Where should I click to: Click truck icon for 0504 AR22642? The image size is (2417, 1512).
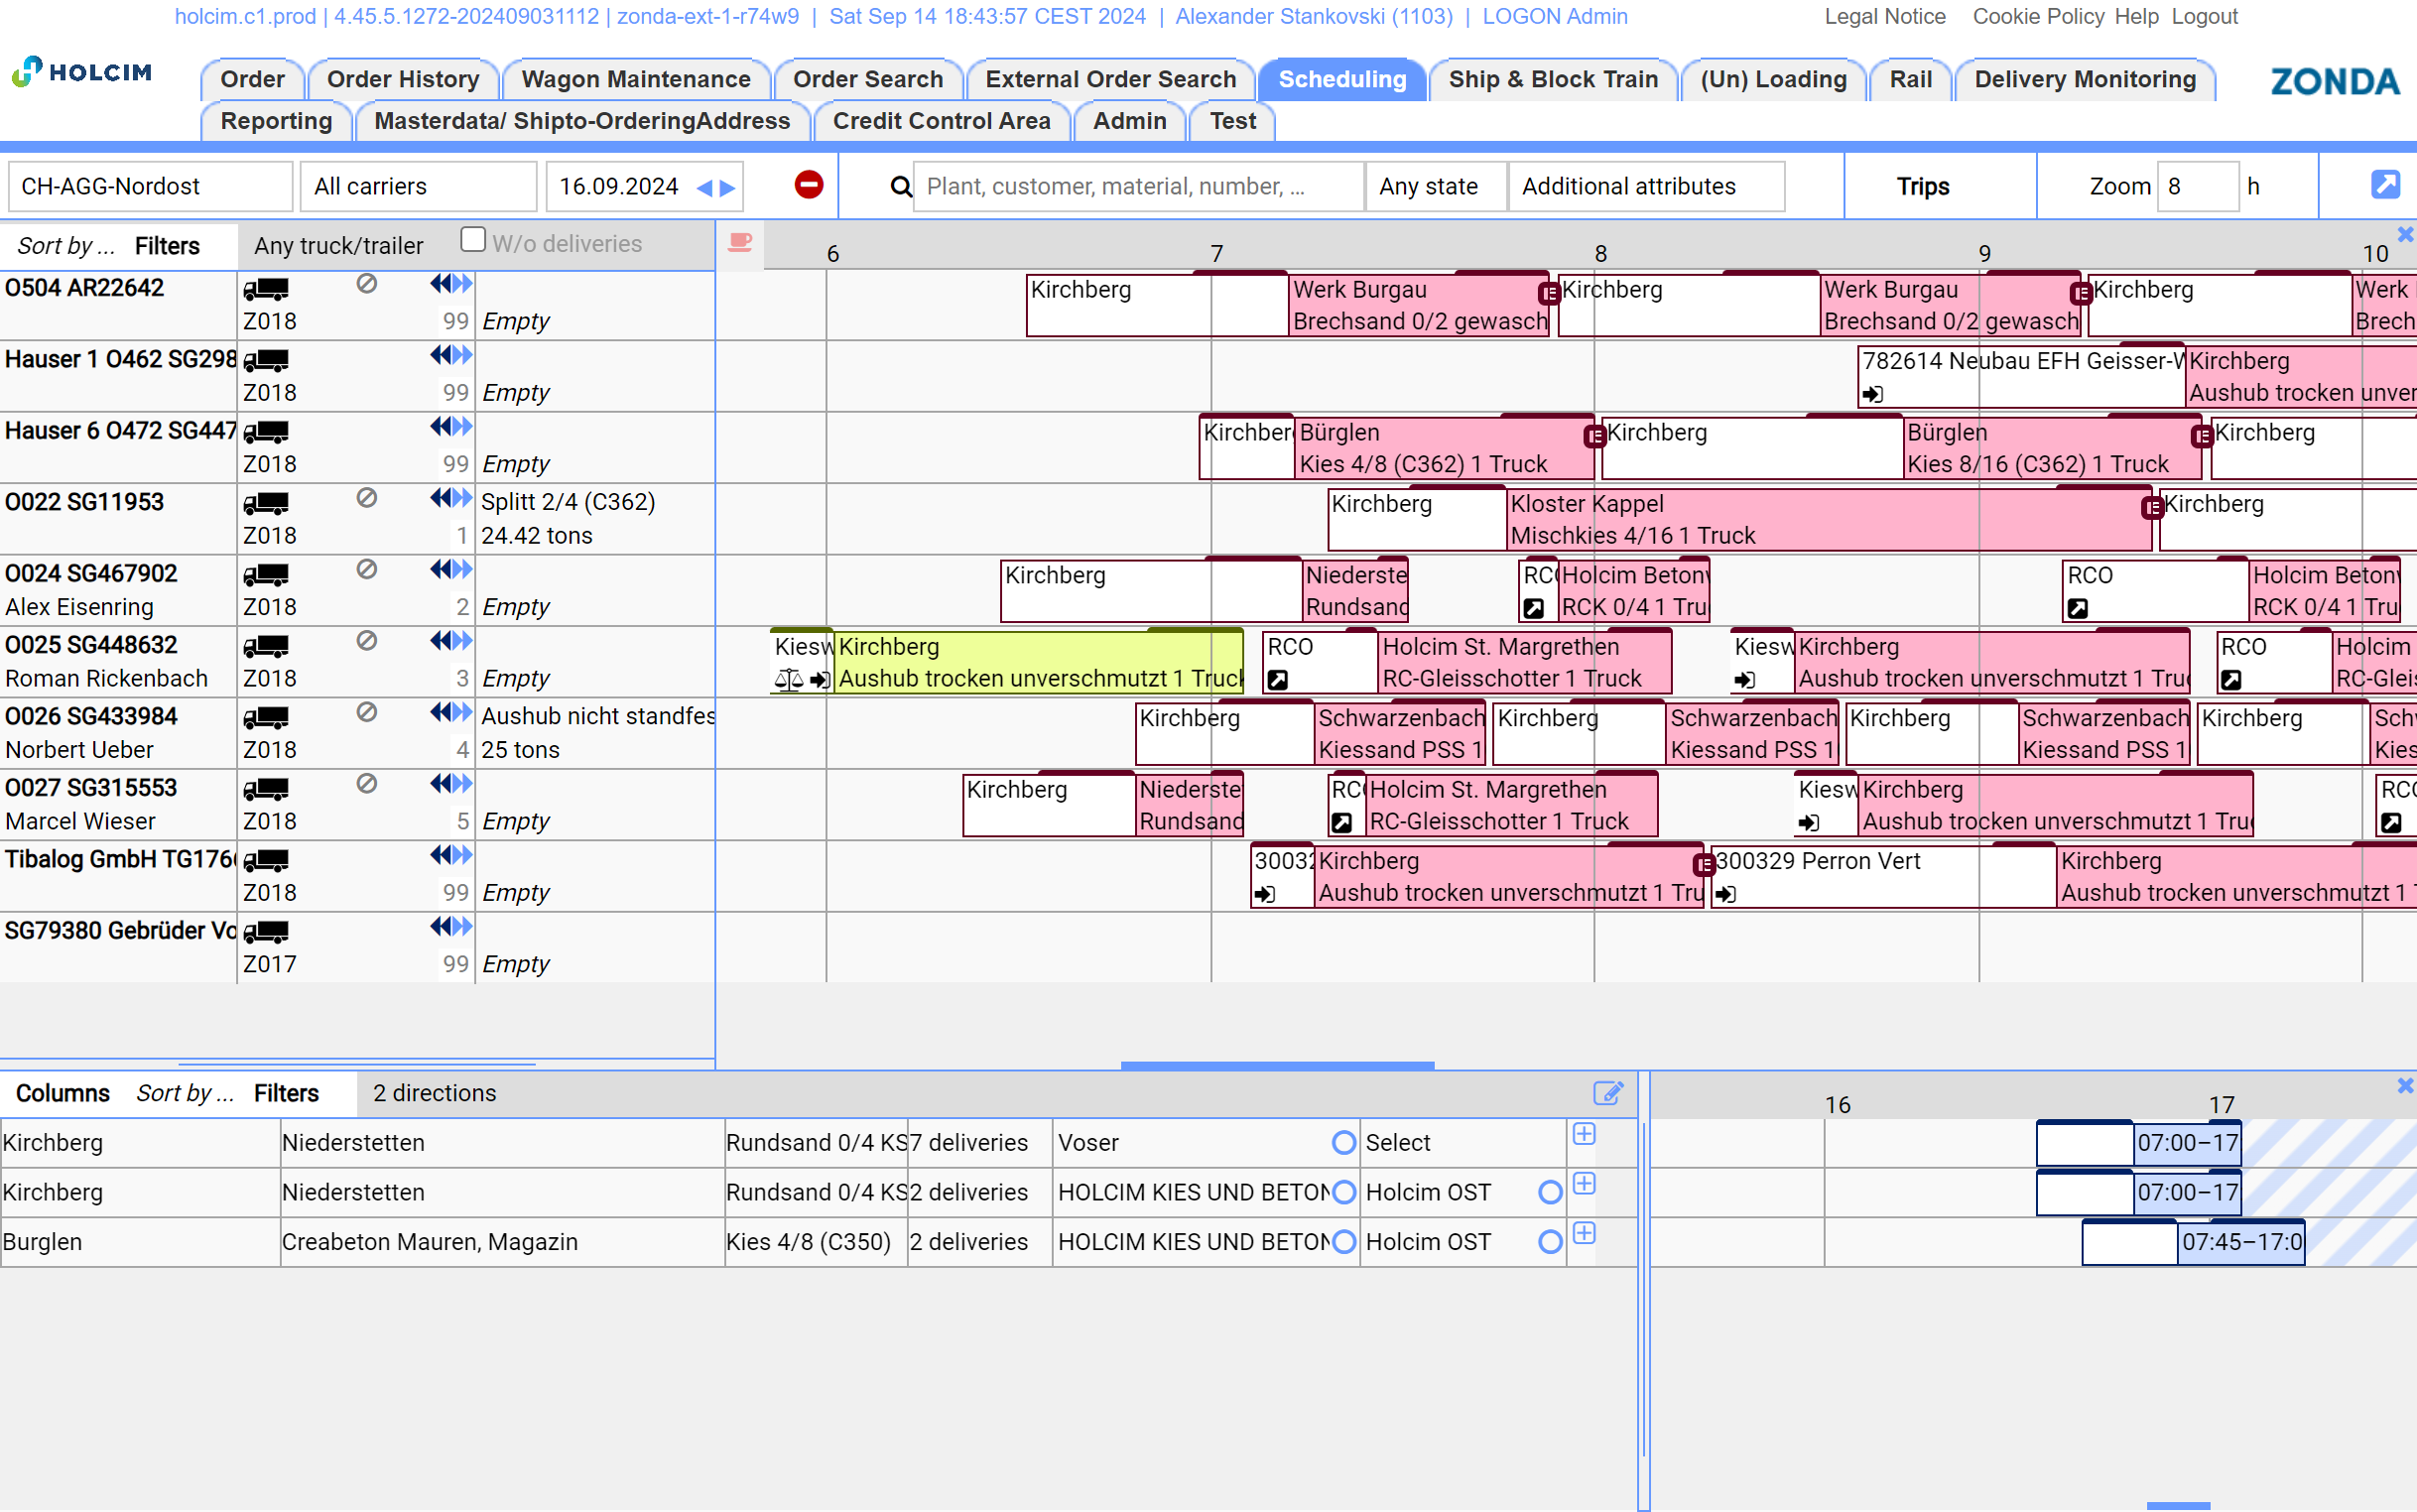[266, 289]
